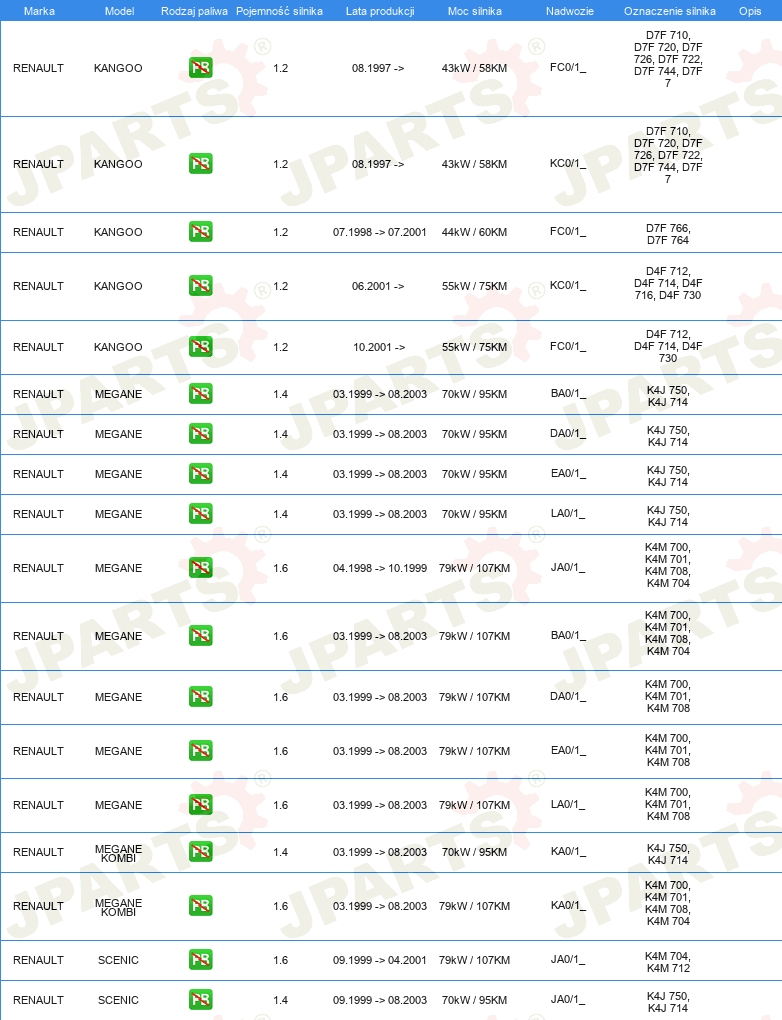Click 55kW / 75KM in 10.2001 row
The height and width of the screenshot is (1020, 782).
474,347
